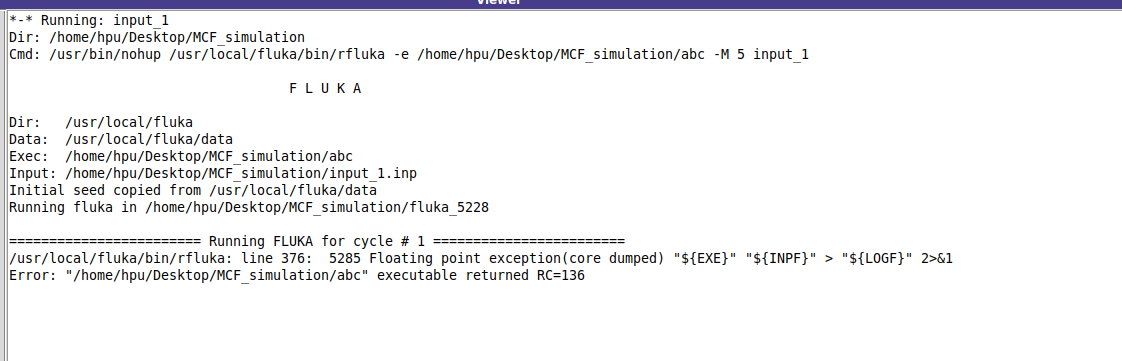Viewport: 1122px width, 361px height.
Task: Click the 'F L U K A' banner text
Action: click(x=325, y=89)
